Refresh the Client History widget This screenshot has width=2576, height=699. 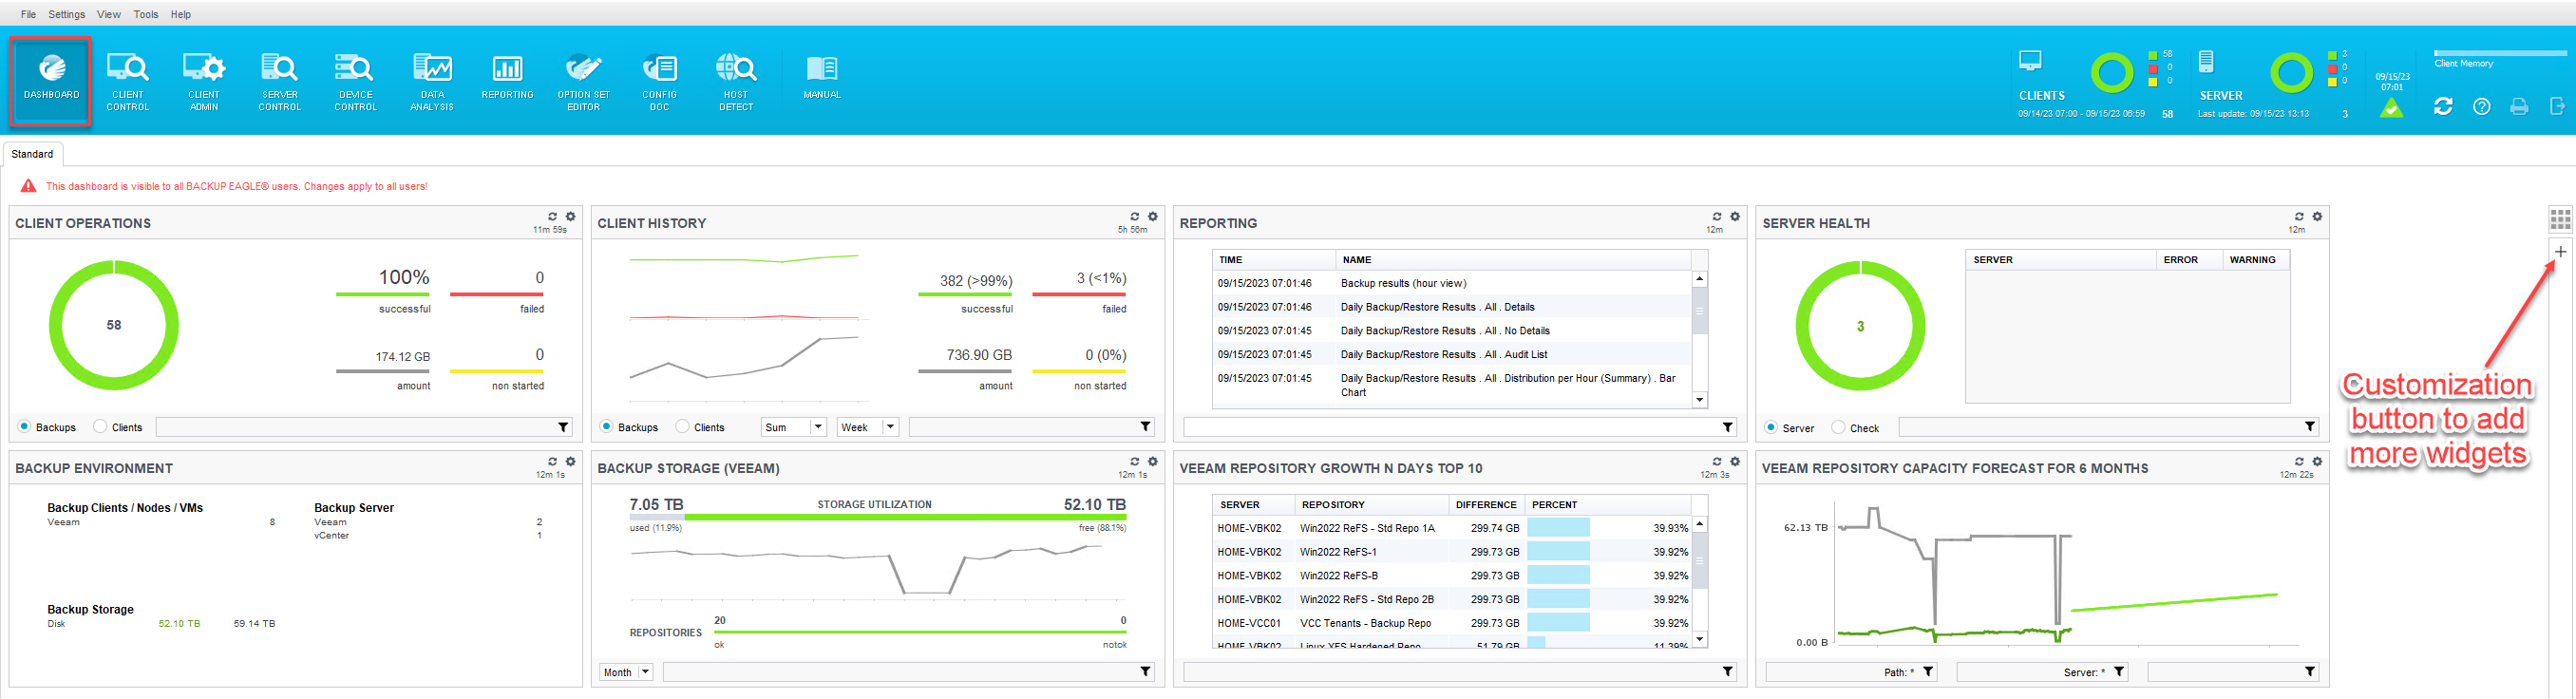coord(1134,216)
